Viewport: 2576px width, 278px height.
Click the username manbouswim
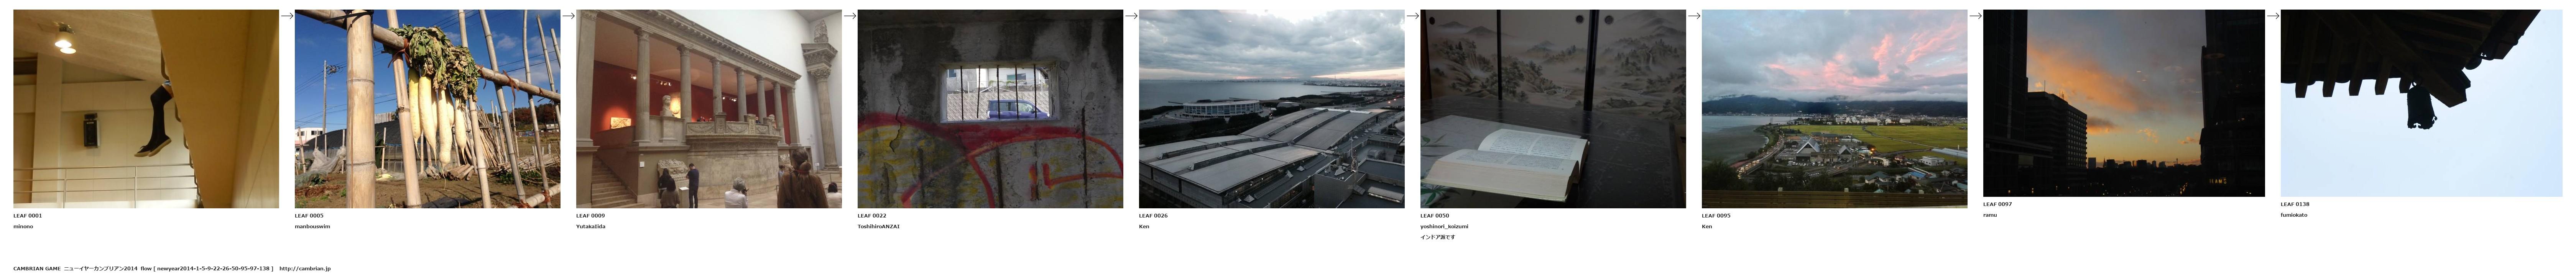click(x=312, y=226)
